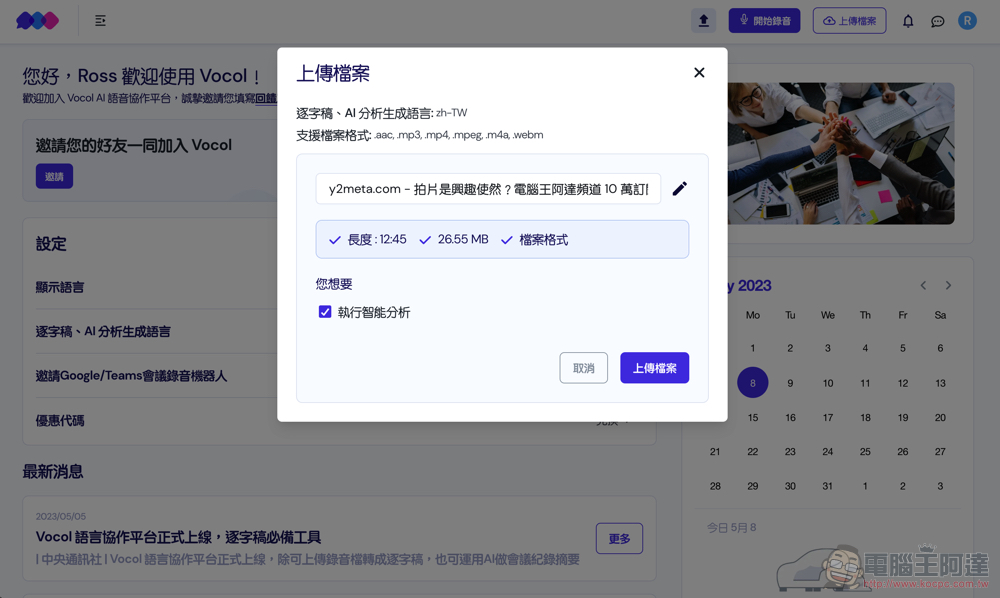Go to previous calendar month
This screenshot has width=1000, height=598.
coord(923,286)
